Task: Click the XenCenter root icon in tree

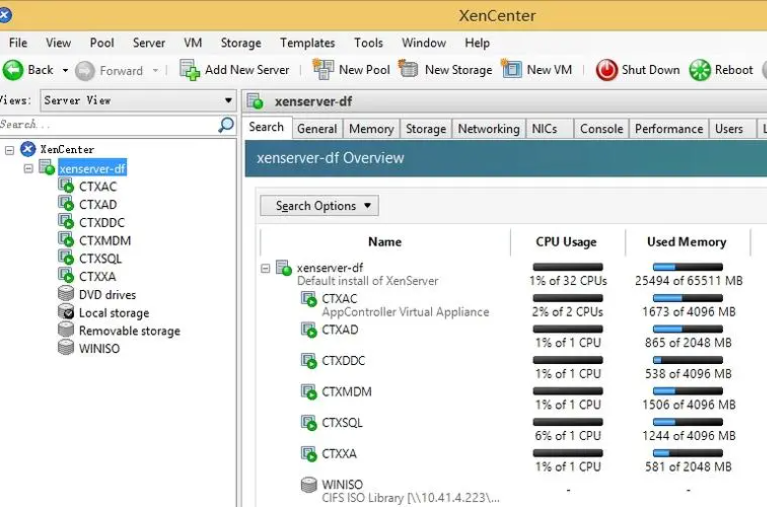Action: [x=28, y=149]
